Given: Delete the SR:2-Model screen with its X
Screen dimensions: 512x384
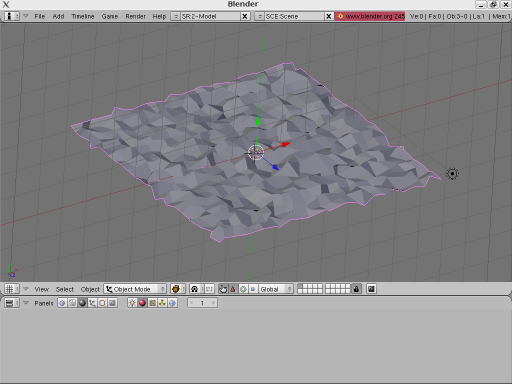Looking at the screenshot, I should [245, 16].
